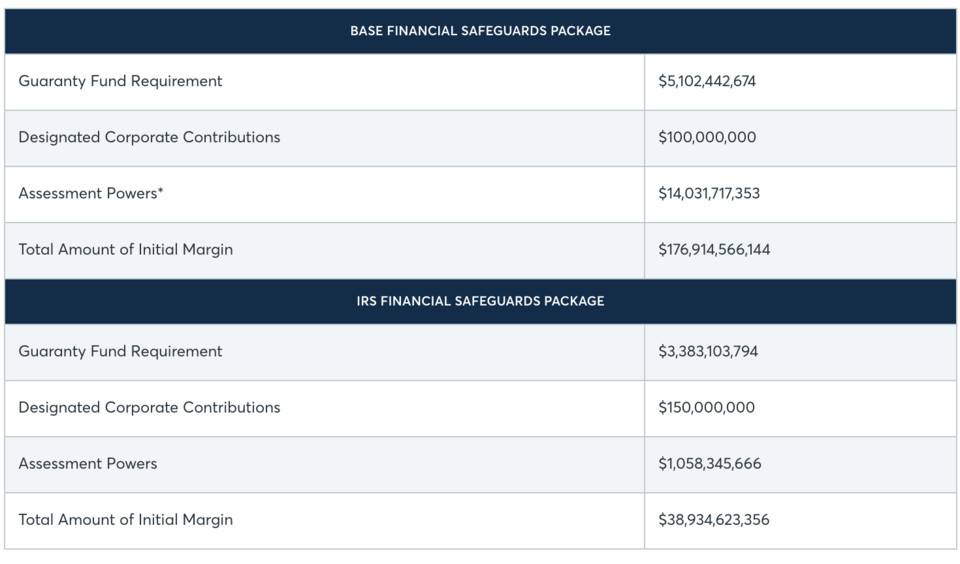Select the $14,031,717,353 assessment powers value
The height and width of the screenshot is (564, 960).
click(x=709, y=193)
